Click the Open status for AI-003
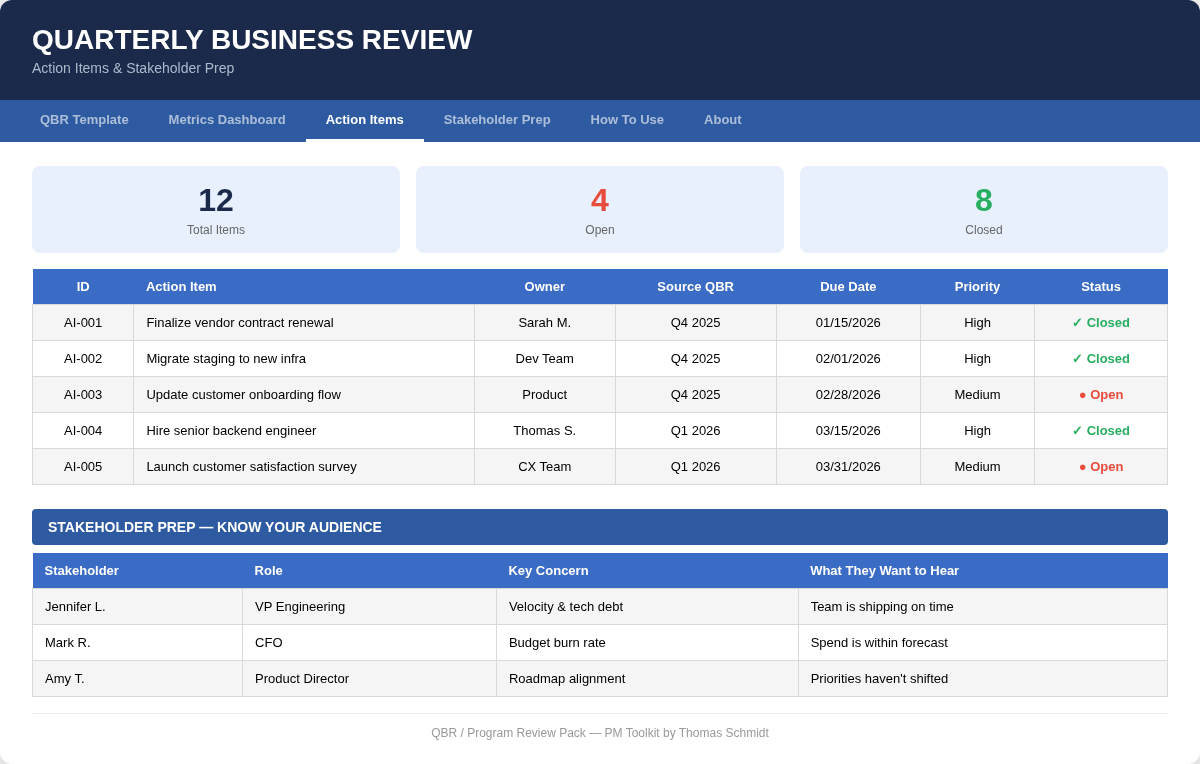The width and height of the screenshot is (1200, 764). [x=1100, y=395]
